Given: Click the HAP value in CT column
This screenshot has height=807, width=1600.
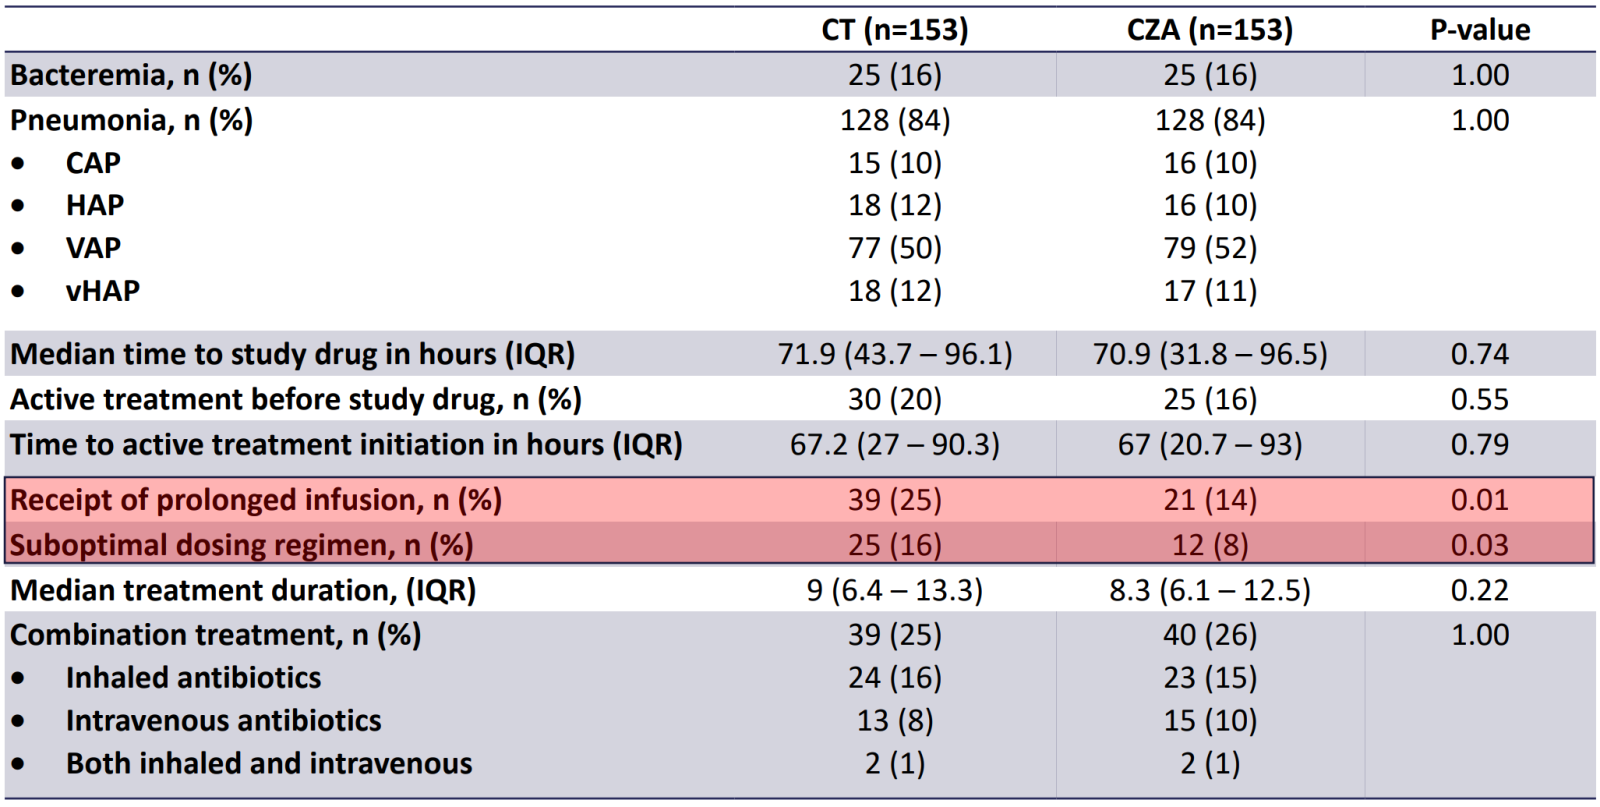Looking at the screenshot, I should (894, 205).
